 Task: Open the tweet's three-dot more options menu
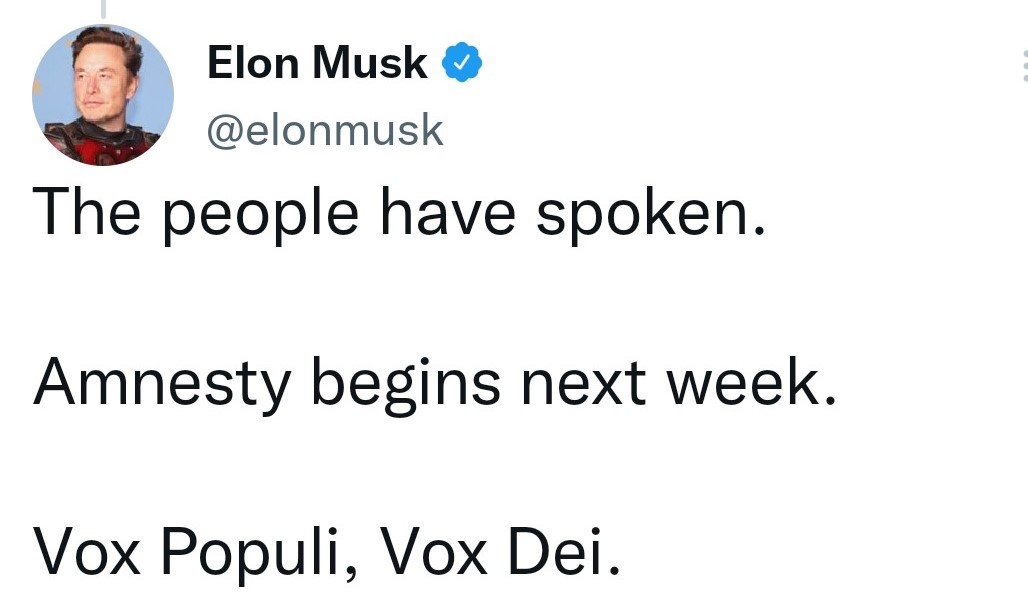(x=1024, y=66)
